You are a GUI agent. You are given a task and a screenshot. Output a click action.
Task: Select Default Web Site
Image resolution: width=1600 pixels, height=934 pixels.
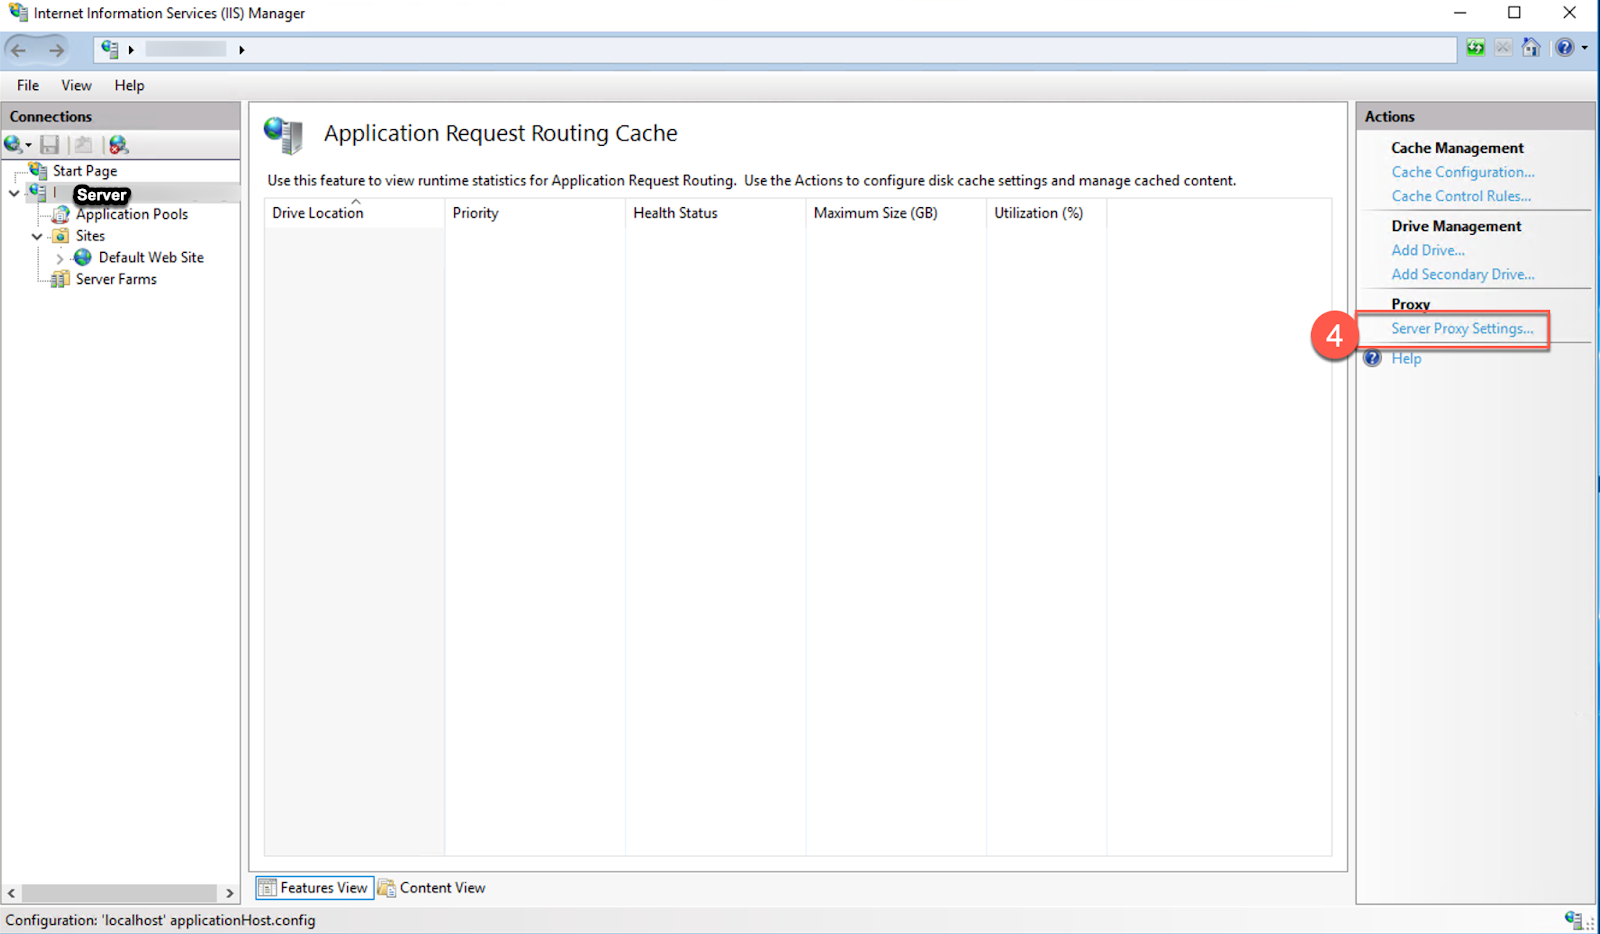click(151, 257)
